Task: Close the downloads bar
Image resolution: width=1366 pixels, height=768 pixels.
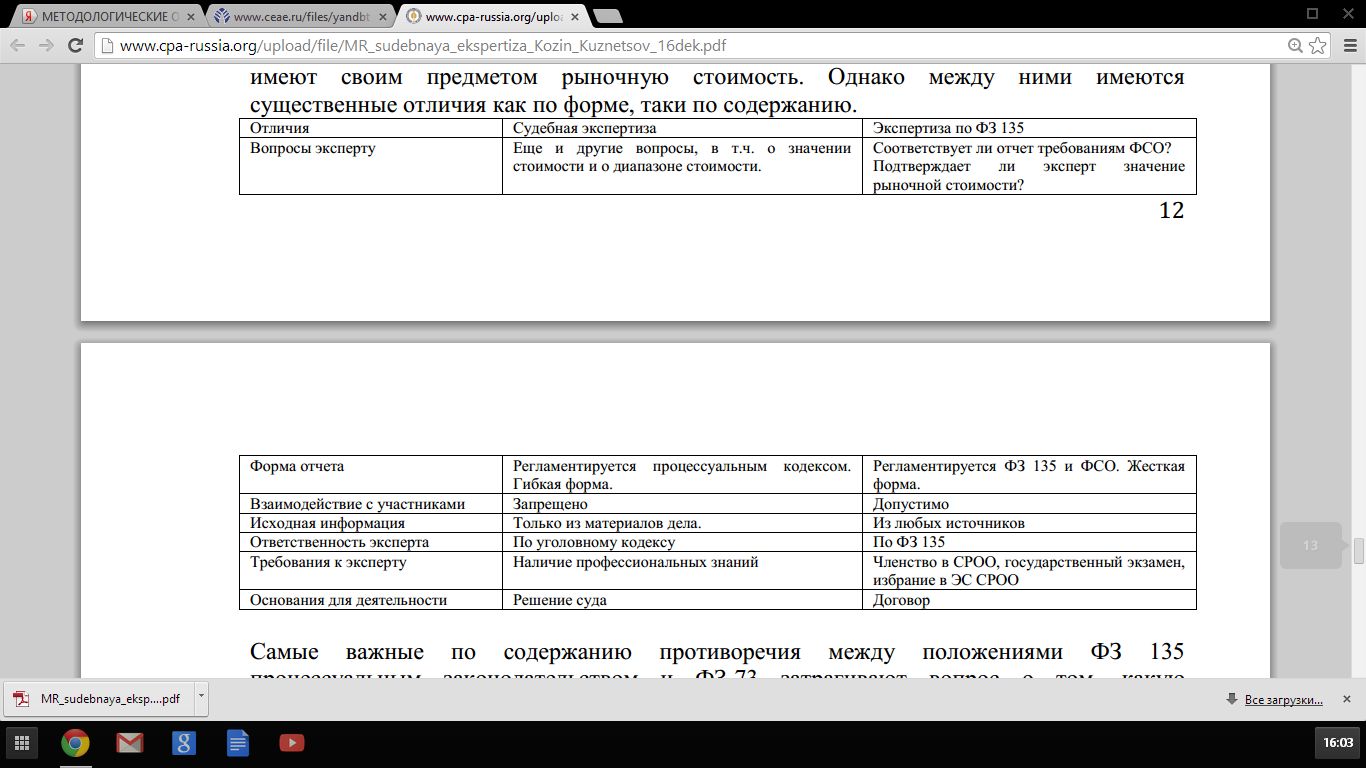Action: (x=1349, y=699)
